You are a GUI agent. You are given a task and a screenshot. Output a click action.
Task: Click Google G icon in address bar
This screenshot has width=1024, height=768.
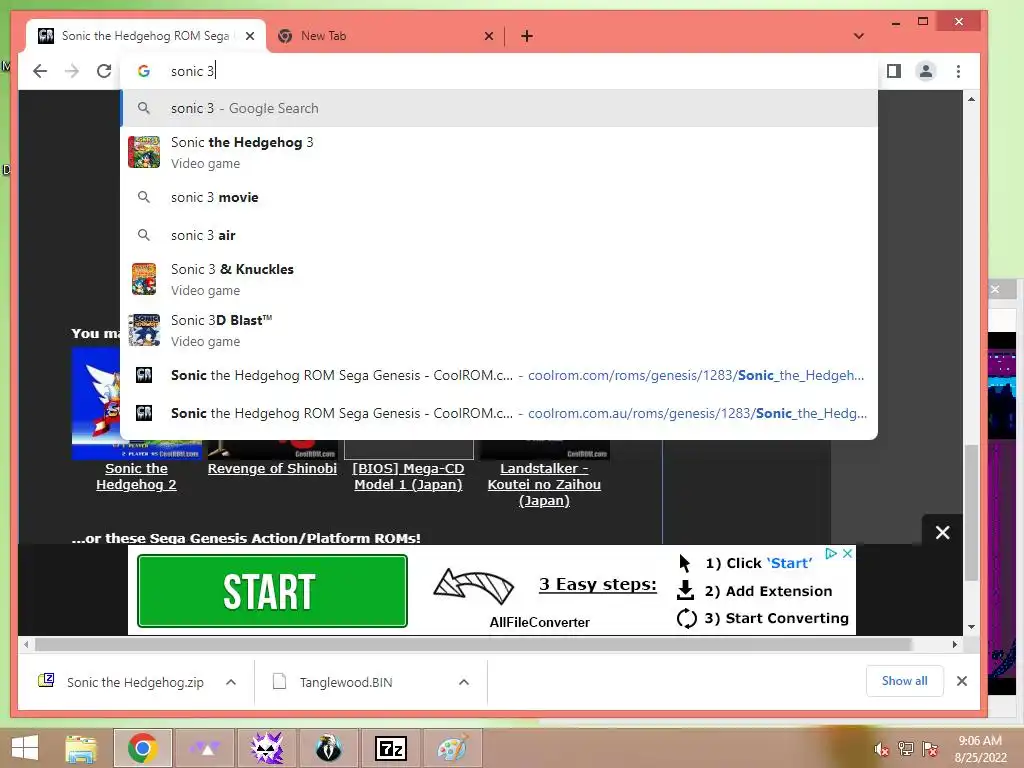click(144, 71)
